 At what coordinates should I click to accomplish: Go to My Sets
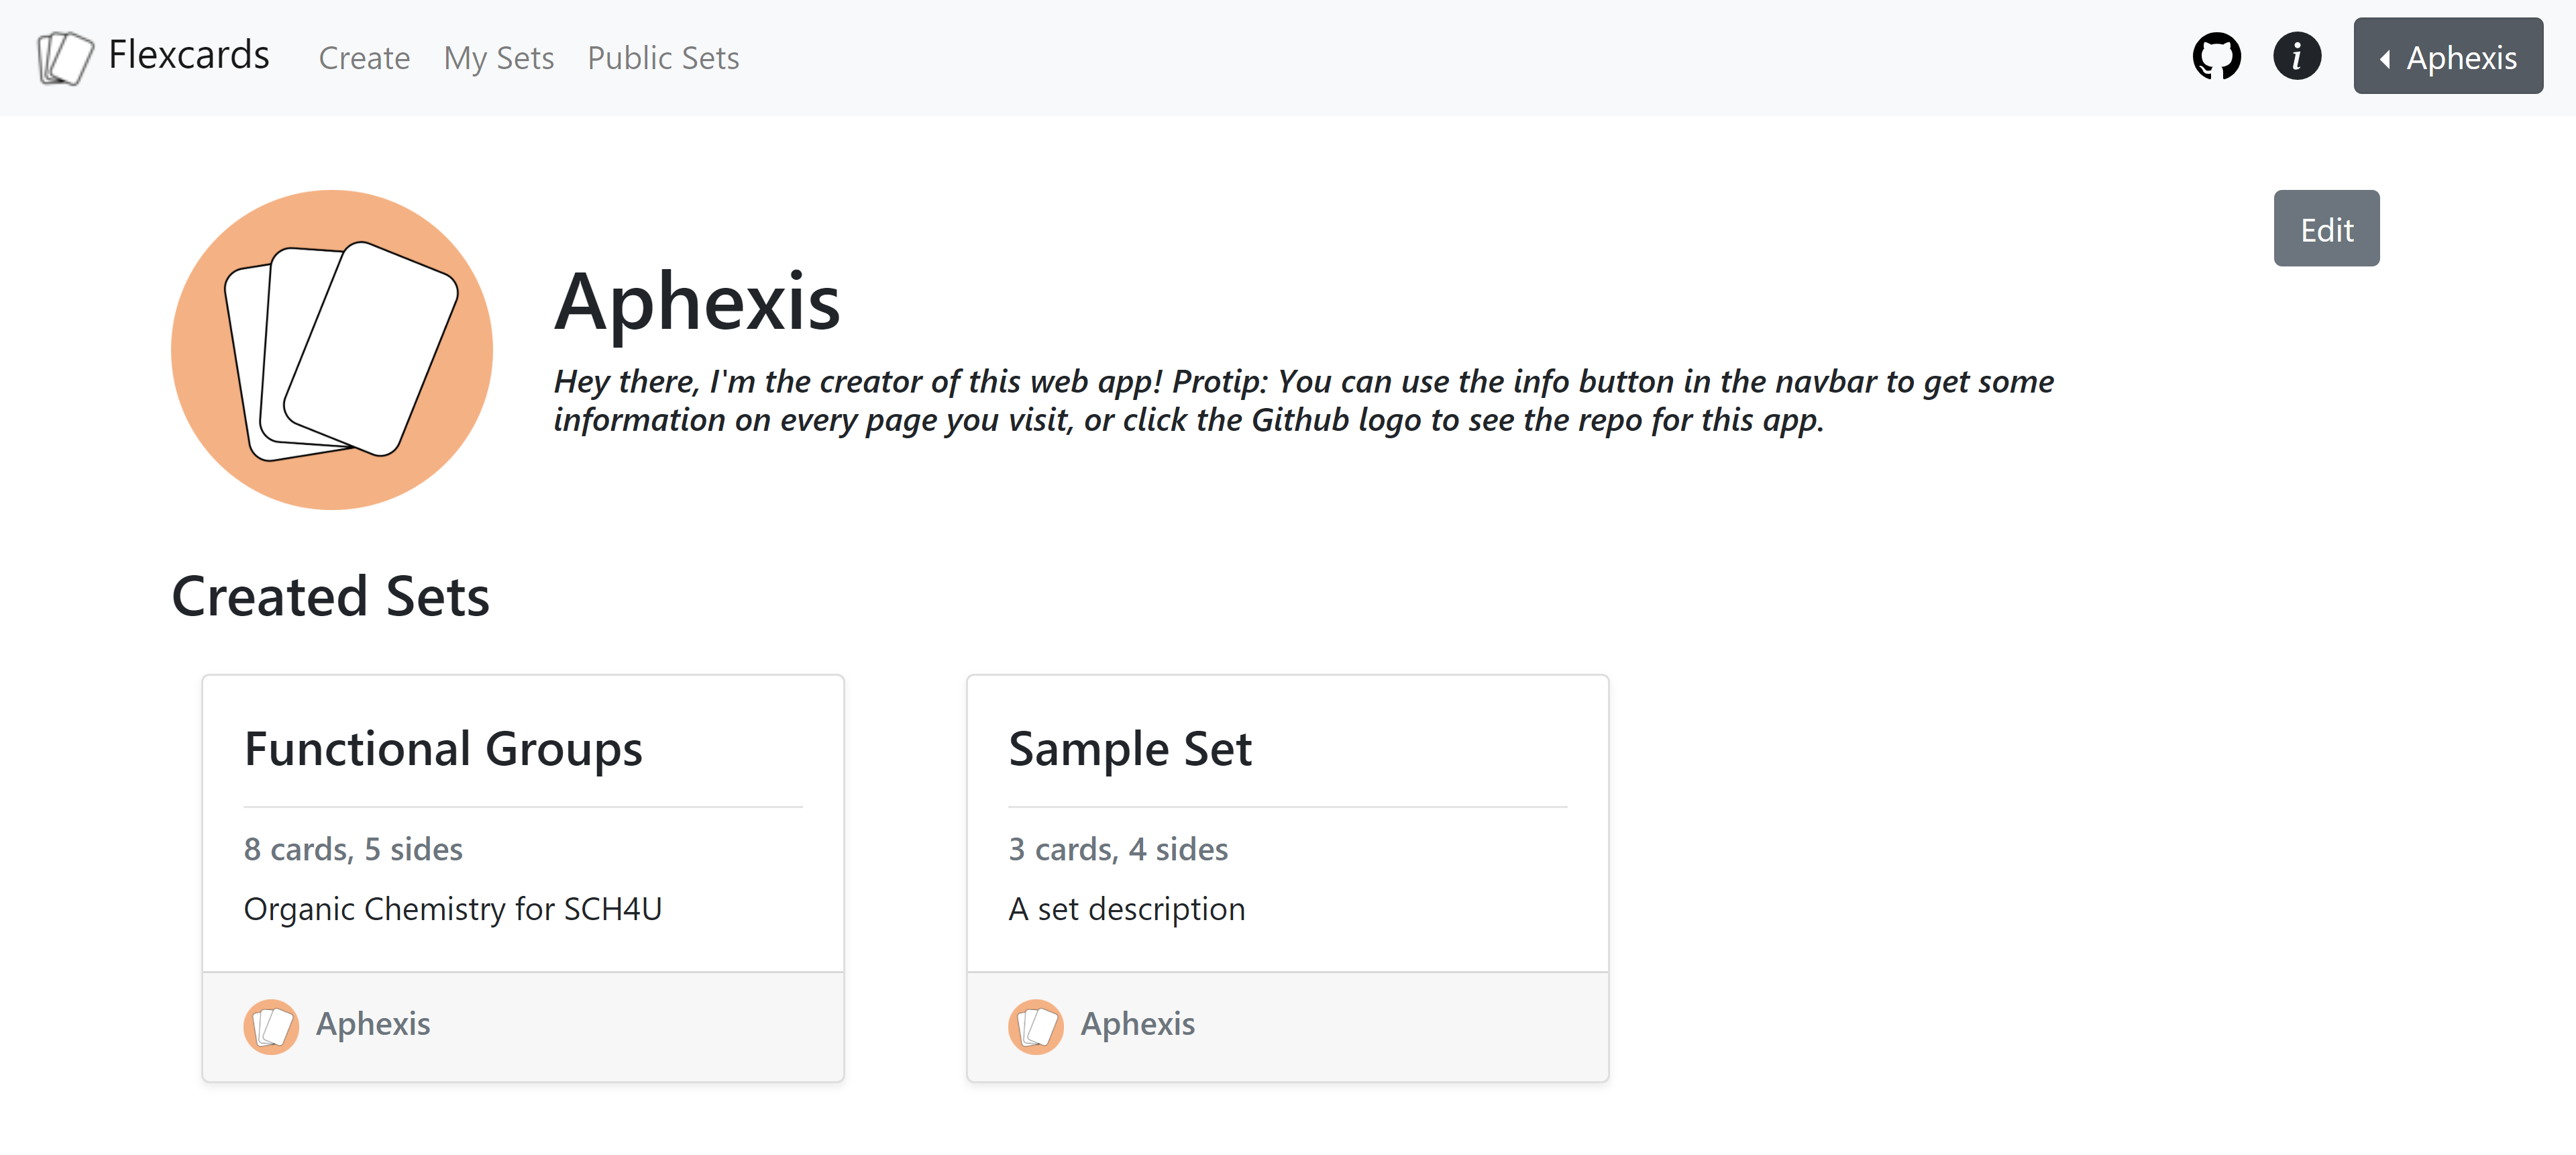[x=498, y=58]
